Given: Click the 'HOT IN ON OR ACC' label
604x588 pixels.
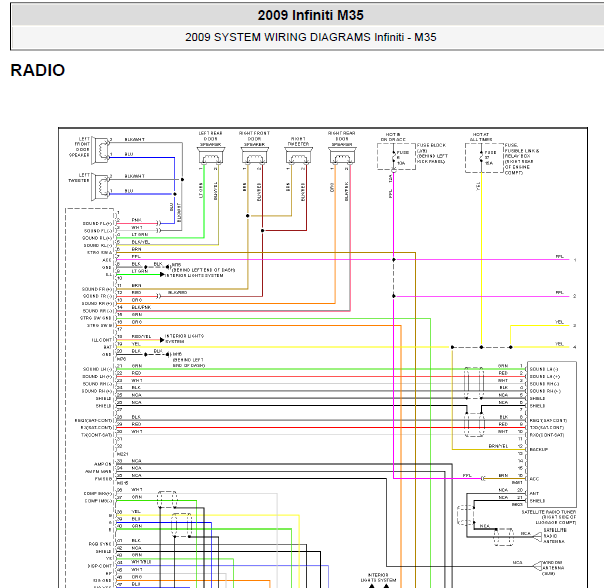Looking at the screenshot, I should coord(393,137).
